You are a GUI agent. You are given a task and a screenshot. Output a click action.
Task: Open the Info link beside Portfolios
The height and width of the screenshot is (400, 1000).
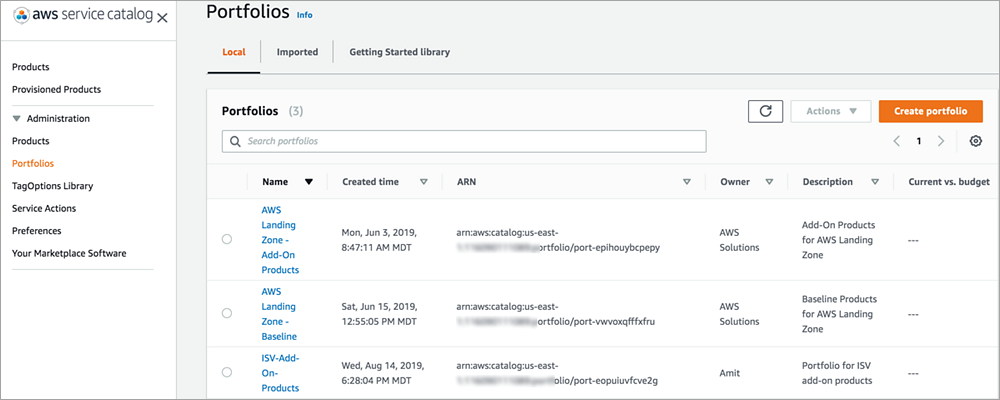[305, 15]
